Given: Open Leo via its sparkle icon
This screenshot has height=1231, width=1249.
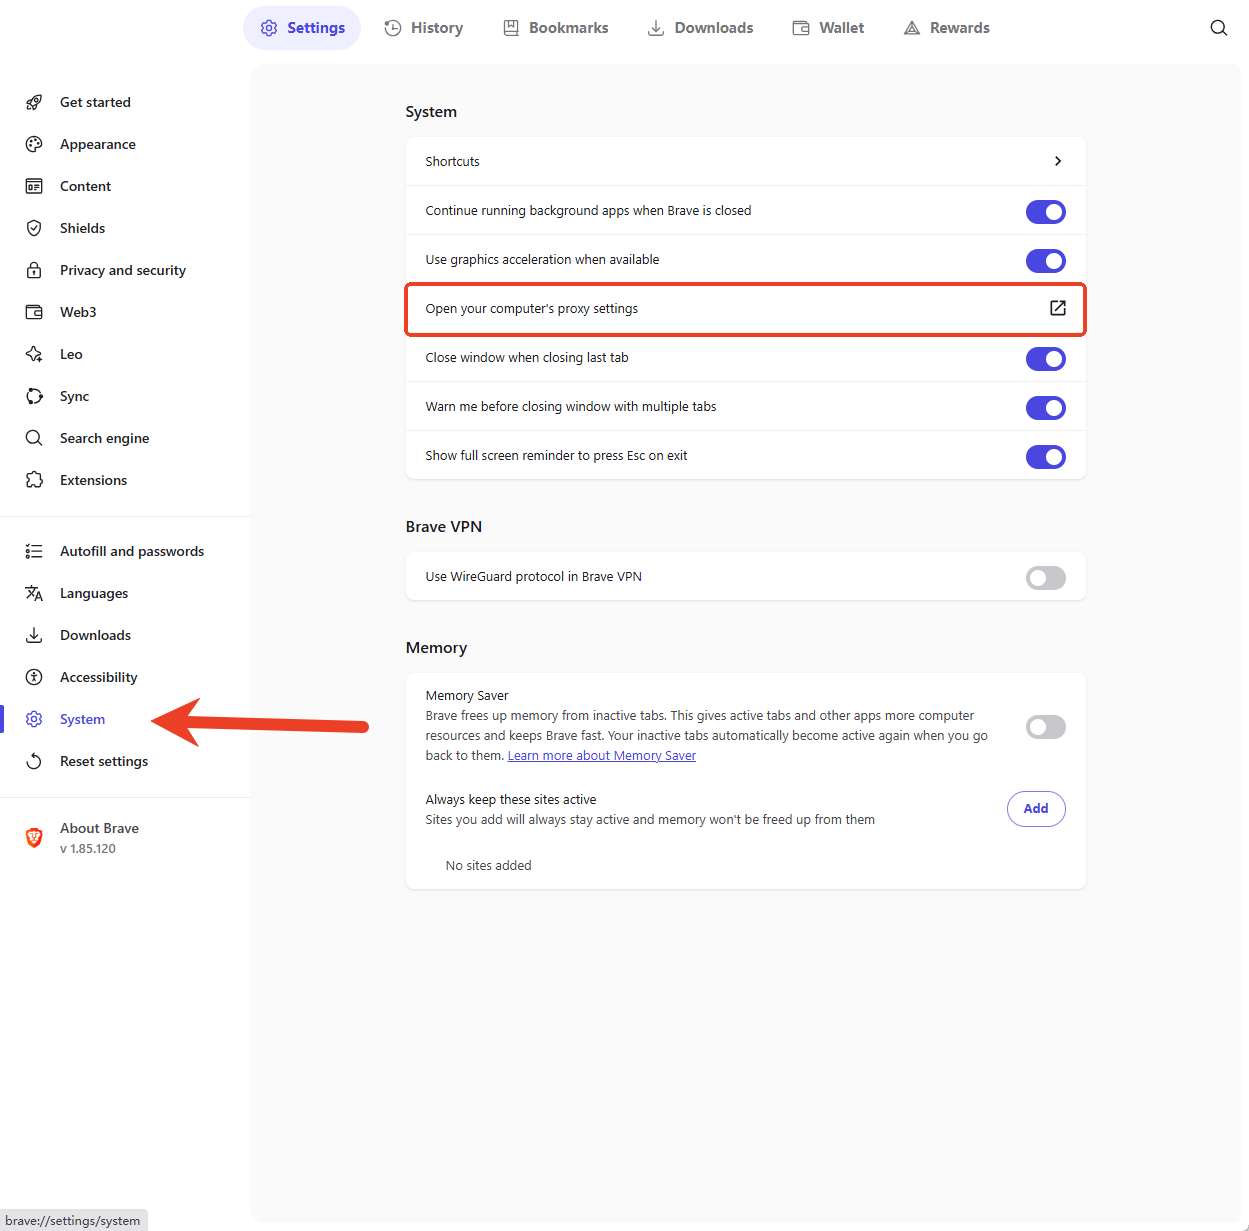Looking at the screenshot, I should pyautogui.click(x=34, y=354).
